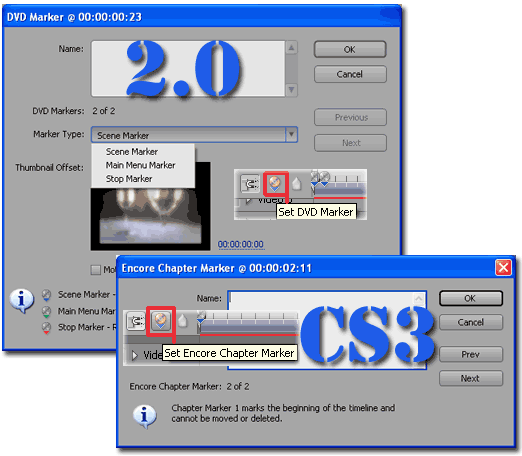Click info icon in DVD Marker dialog

[x=22, y=300]
